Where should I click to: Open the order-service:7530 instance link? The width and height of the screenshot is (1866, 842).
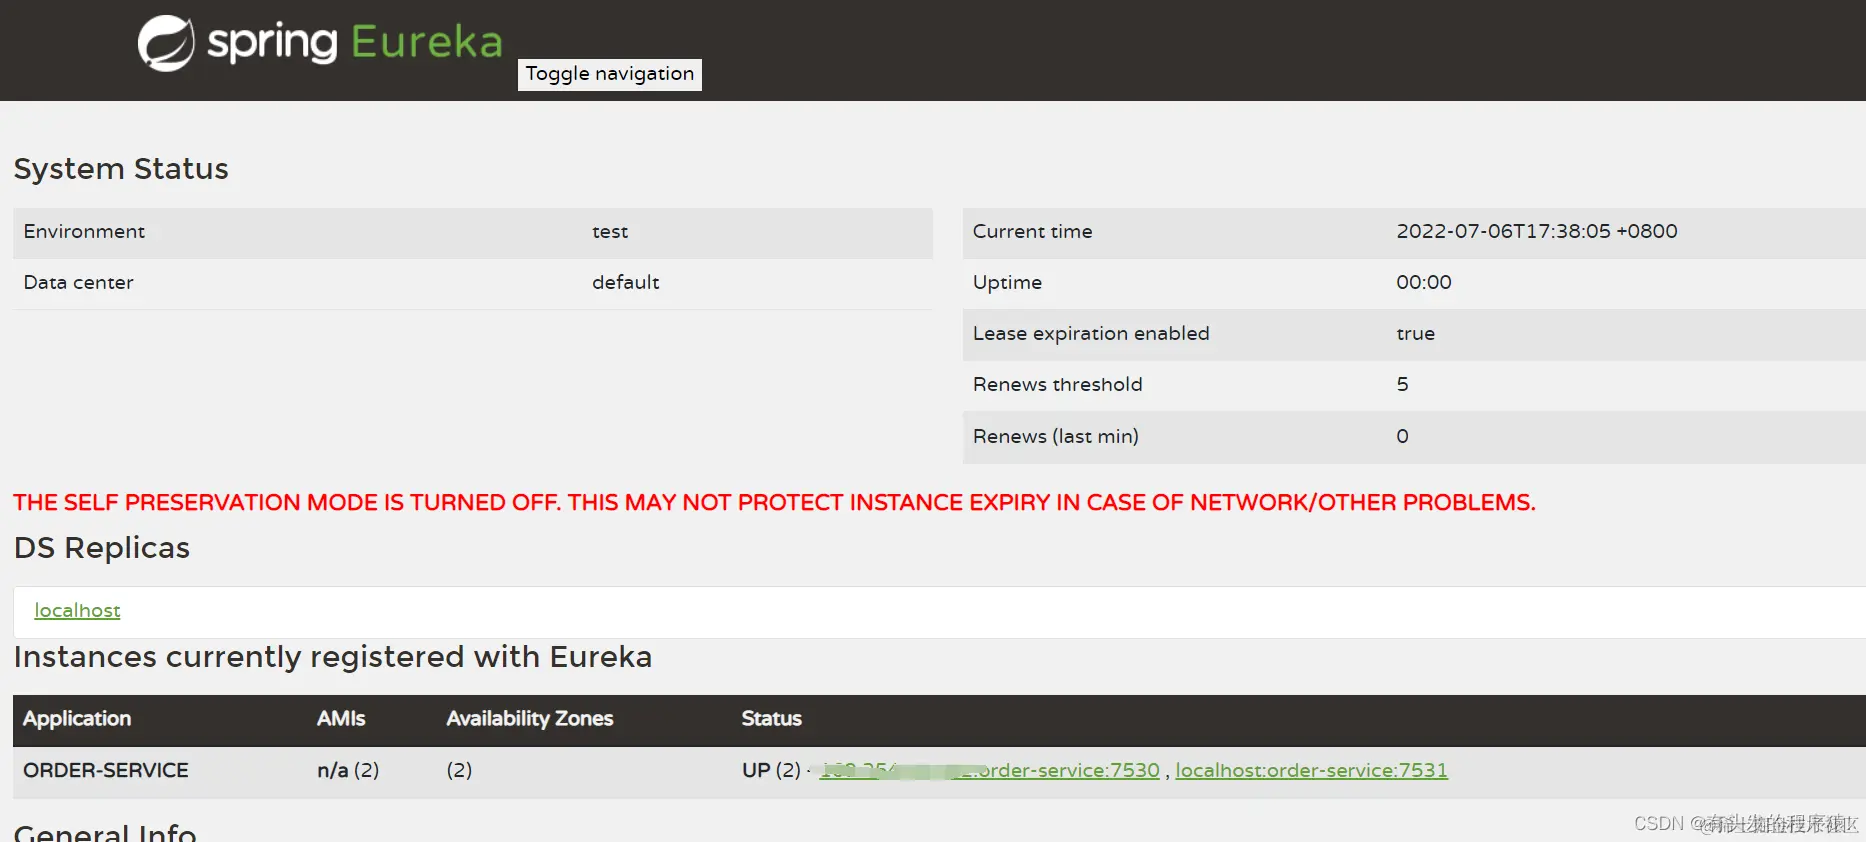click(990, 770)
